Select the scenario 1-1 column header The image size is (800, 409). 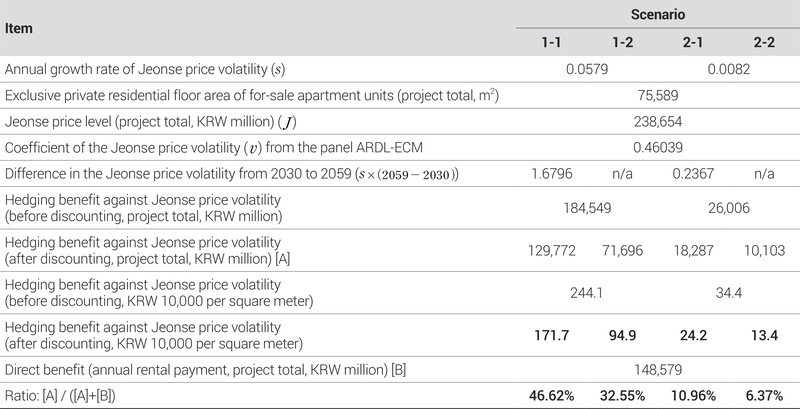pyautogui.click(x=549, y=44)
